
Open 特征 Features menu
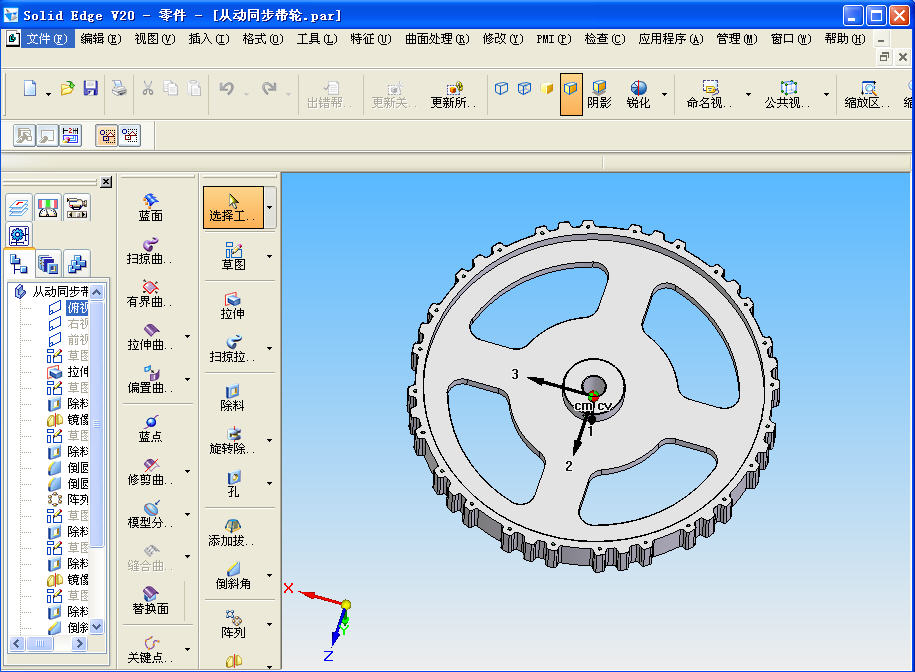(x=371, y=39)
